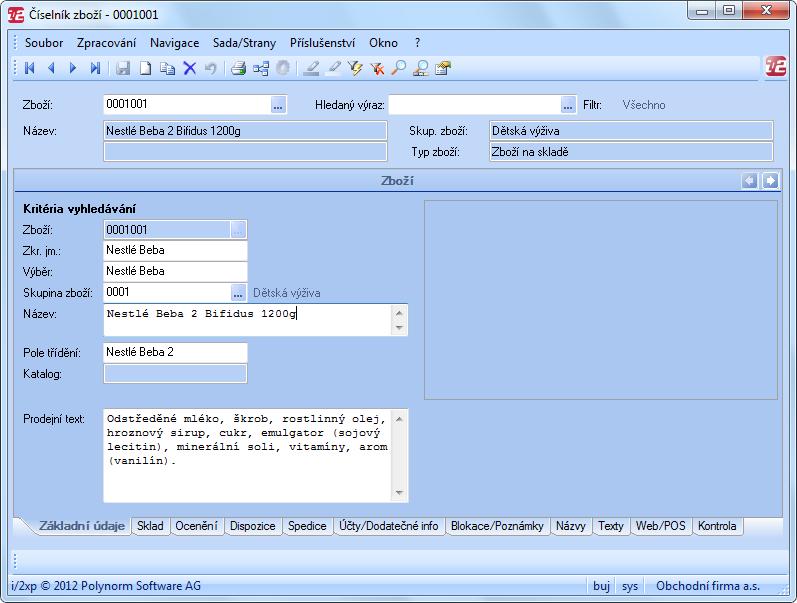Click Název box scroll up arrow
Screen dimensions: 797x603
400,313
